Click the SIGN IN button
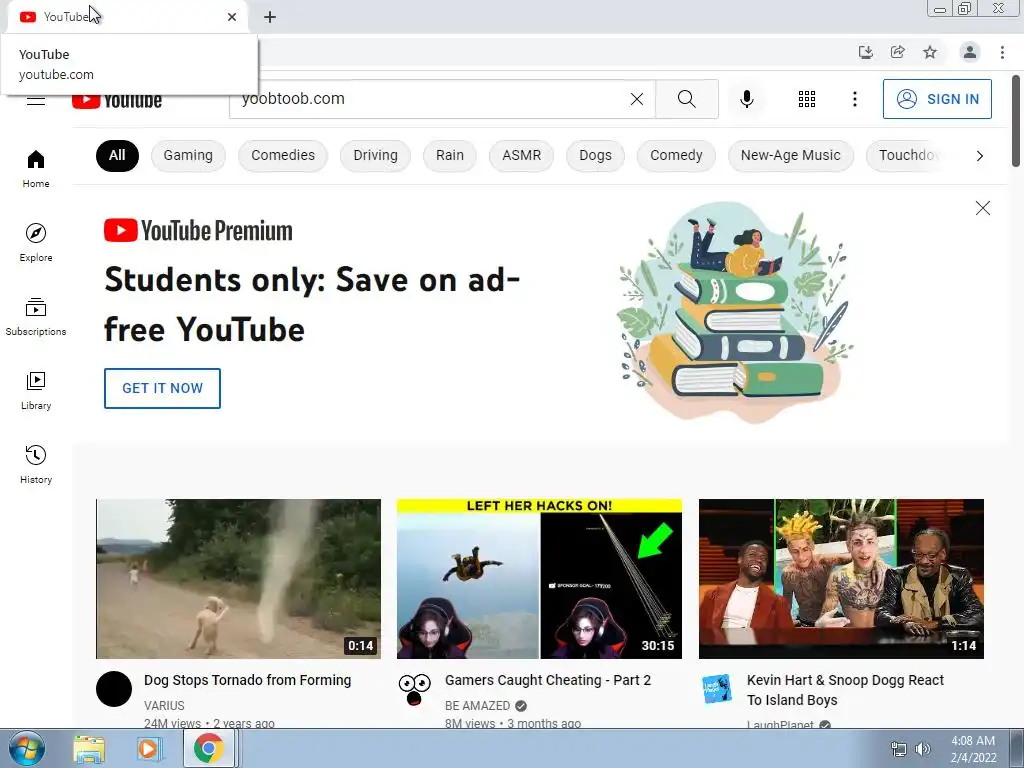This screenshot has width=1024, height=768. [x=937, y=99]
